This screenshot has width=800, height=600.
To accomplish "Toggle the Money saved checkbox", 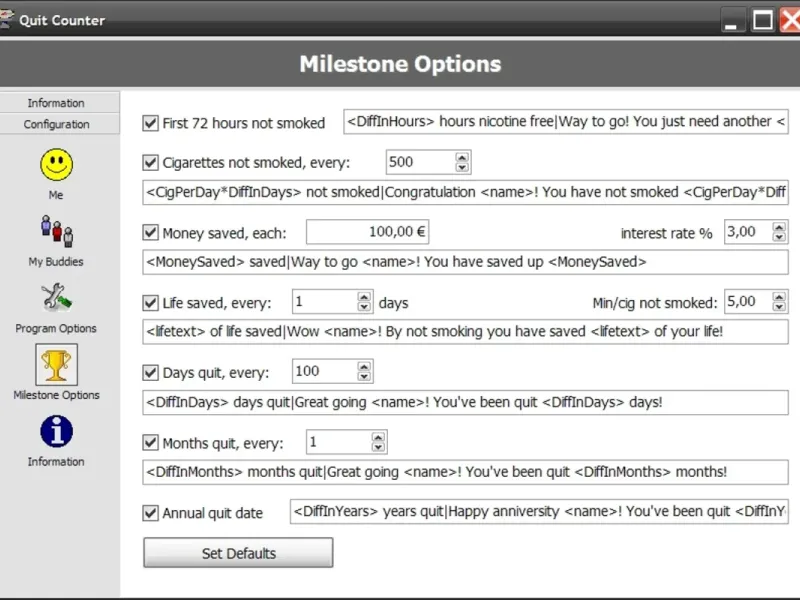I will [151, 233].
